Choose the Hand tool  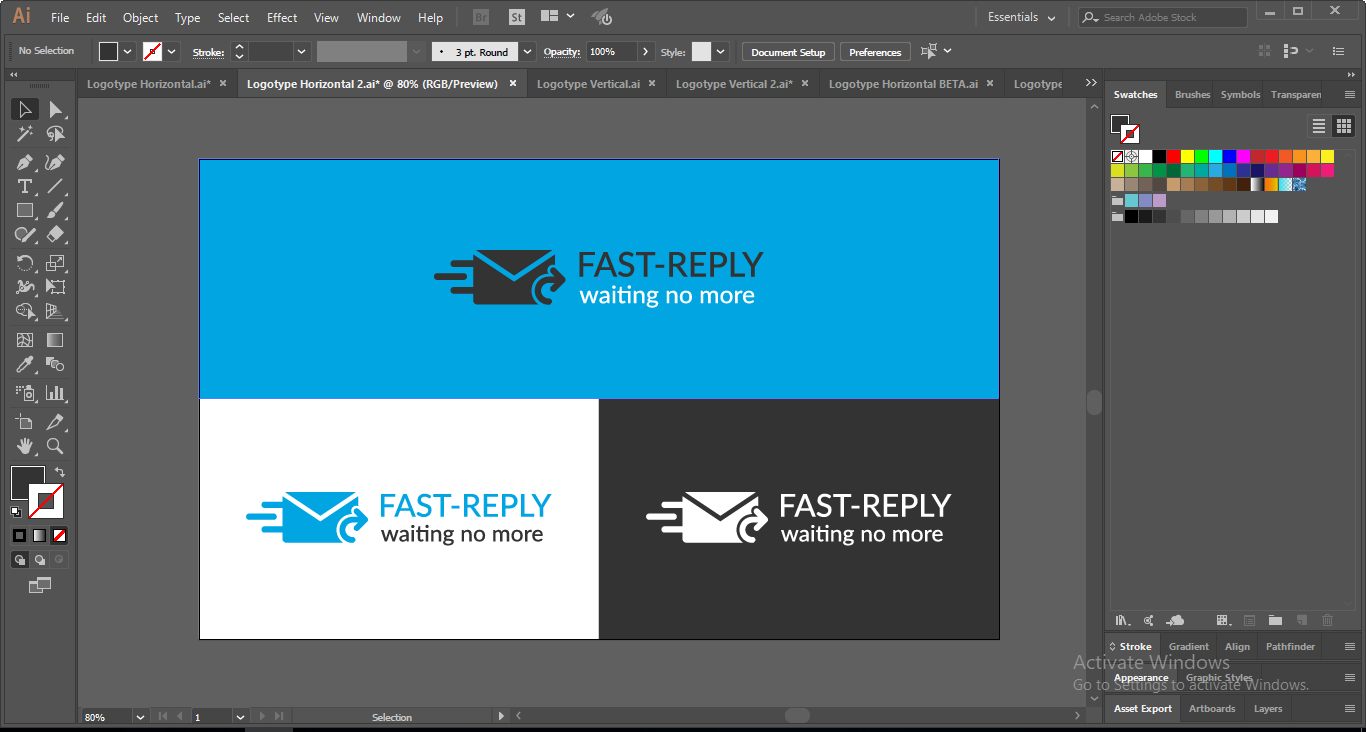[x=25, y=446]
